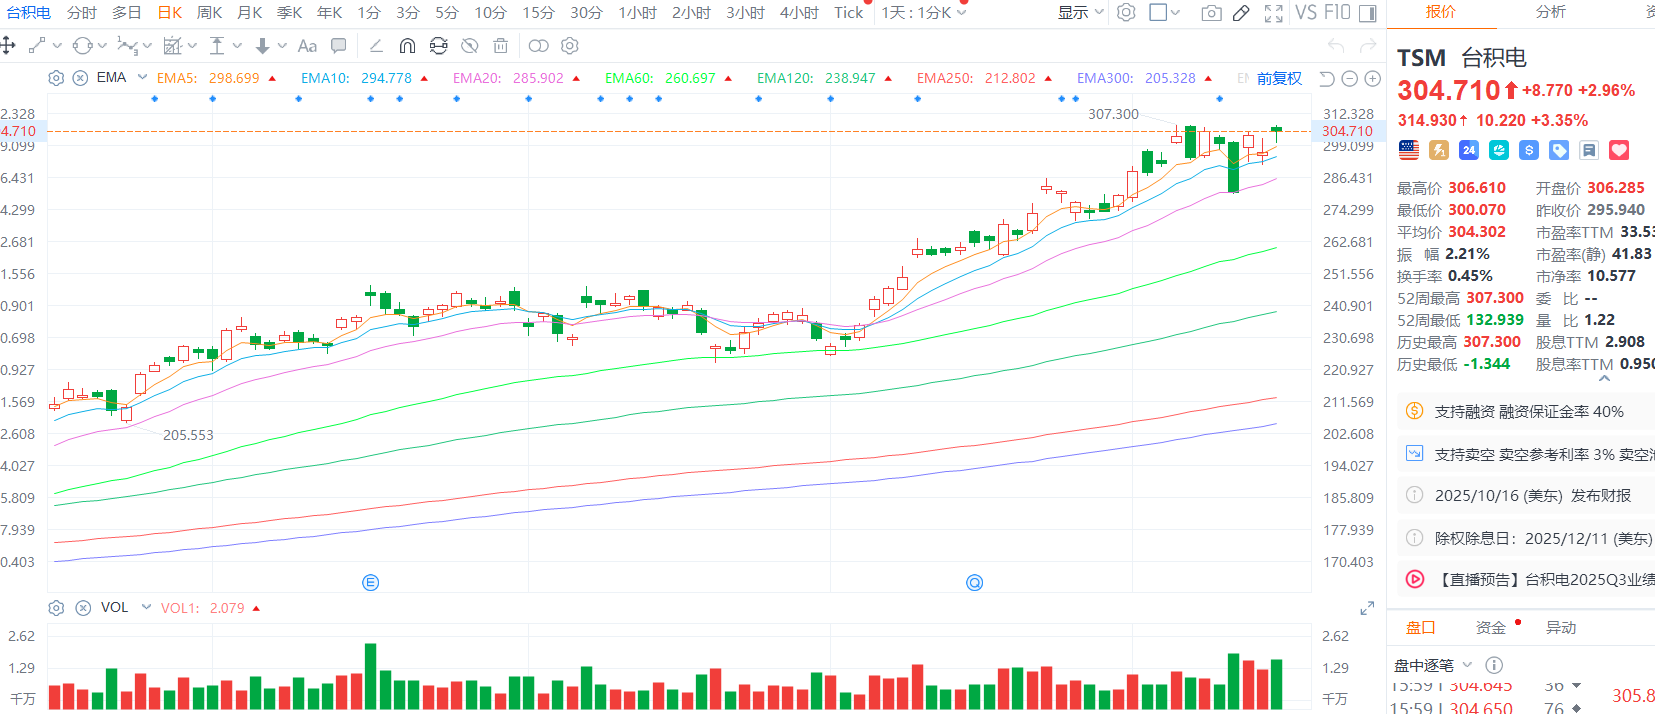Image resolution: width=1655 pixels, height=714 pixels.
Task: Open the 分析 analysis tab
Action: [x=1551, y=11]
